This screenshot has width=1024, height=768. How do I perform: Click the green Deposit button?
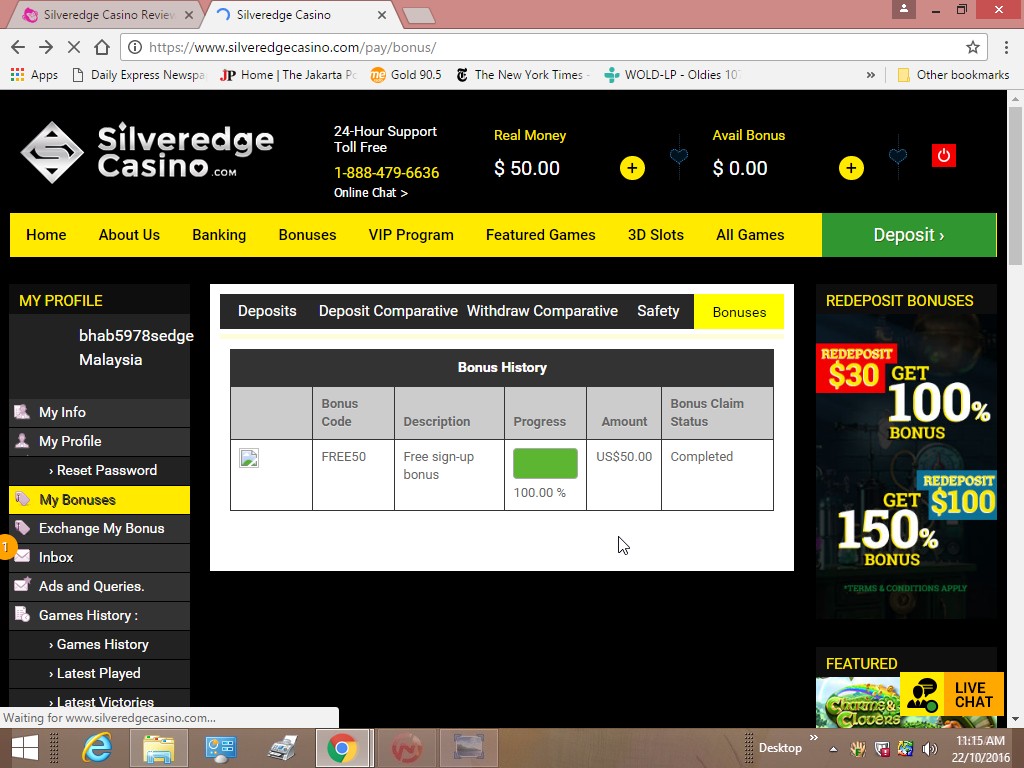coord(908,235)
